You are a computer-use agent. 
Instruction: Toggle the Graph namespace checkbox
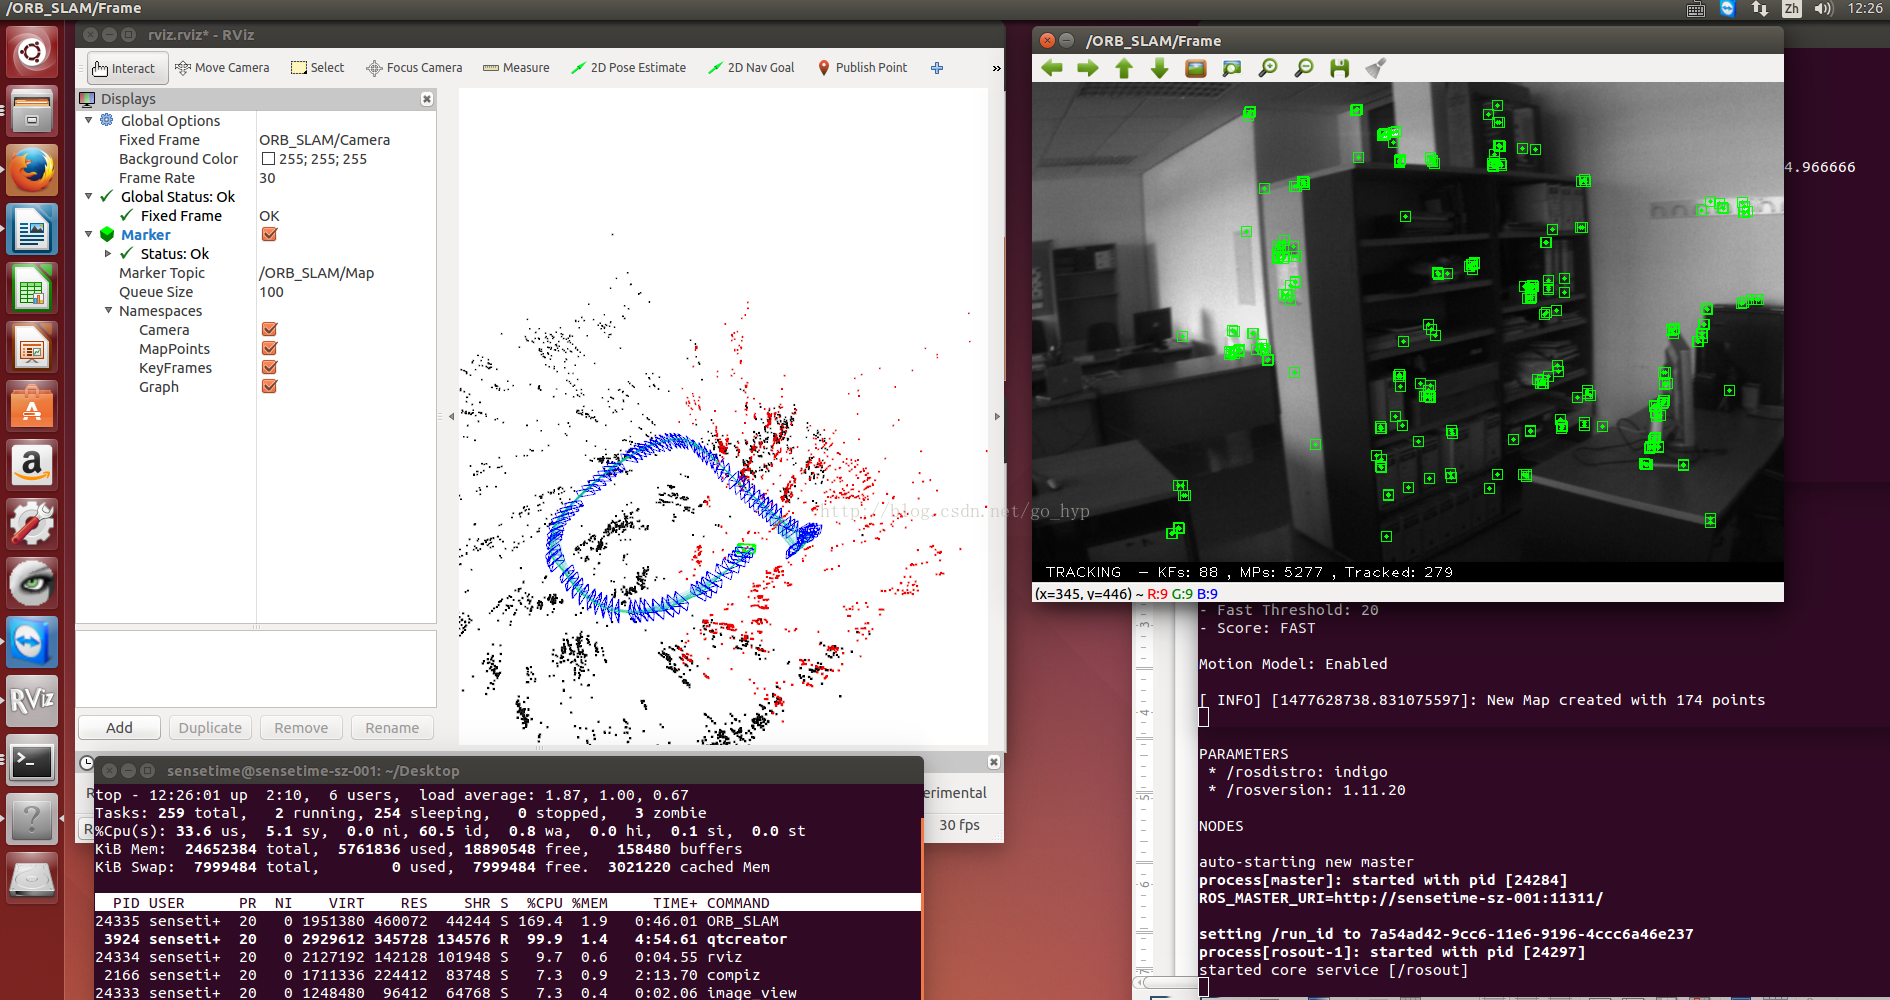[x=269, y=387]
